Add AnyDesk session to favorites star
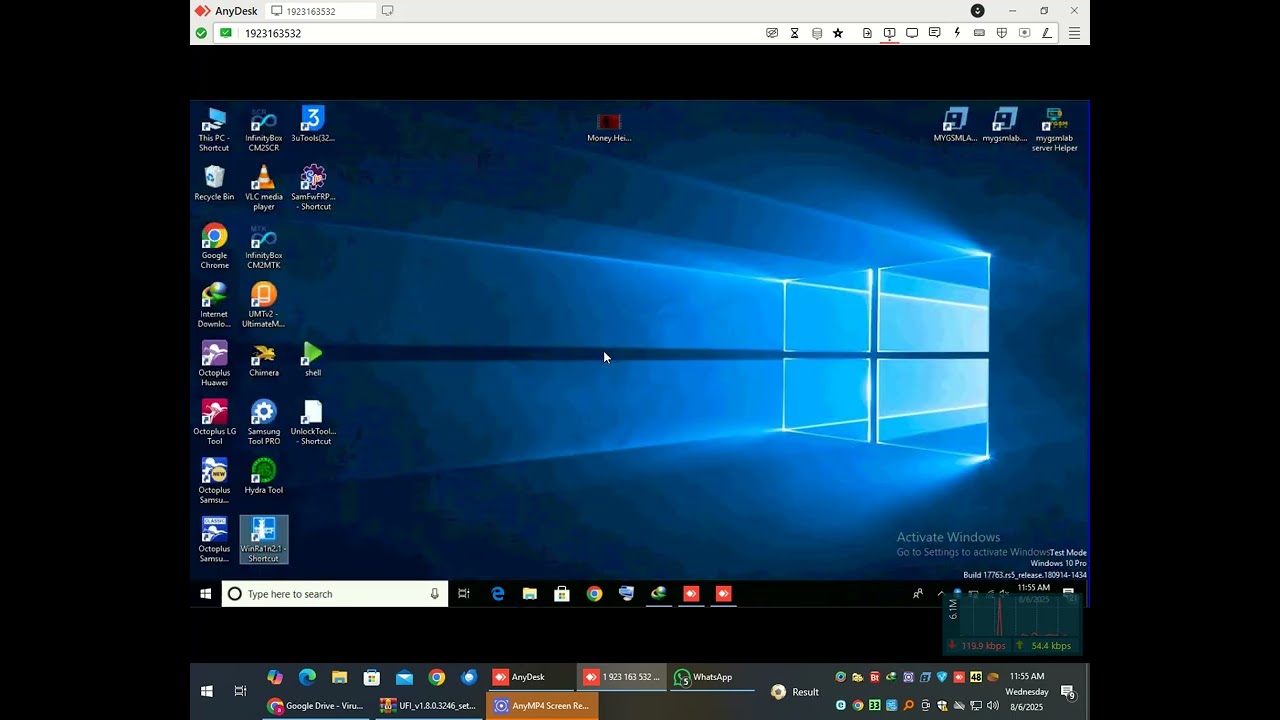1280x720 pixels. 838,33
